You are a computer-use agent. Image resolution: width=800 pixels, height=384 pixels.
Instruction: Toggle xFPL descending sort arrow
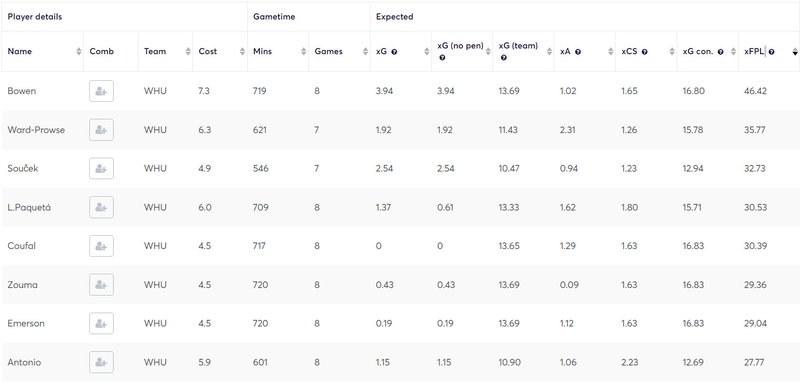point(794,52)
